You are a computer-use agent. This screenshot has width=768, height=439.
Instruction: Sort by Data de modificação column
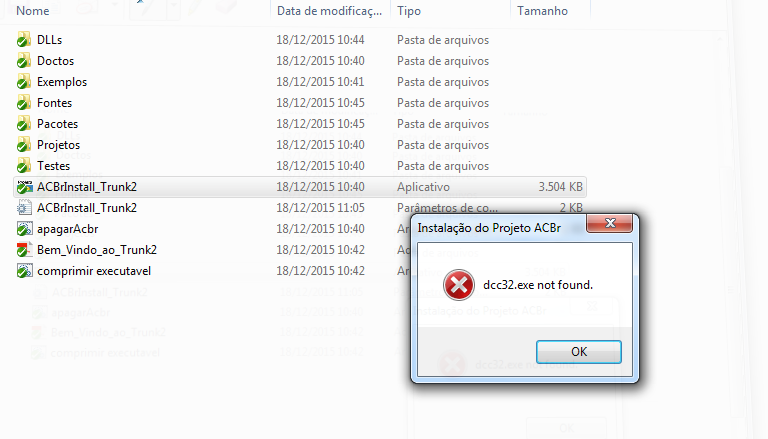[x=329, y=11]
